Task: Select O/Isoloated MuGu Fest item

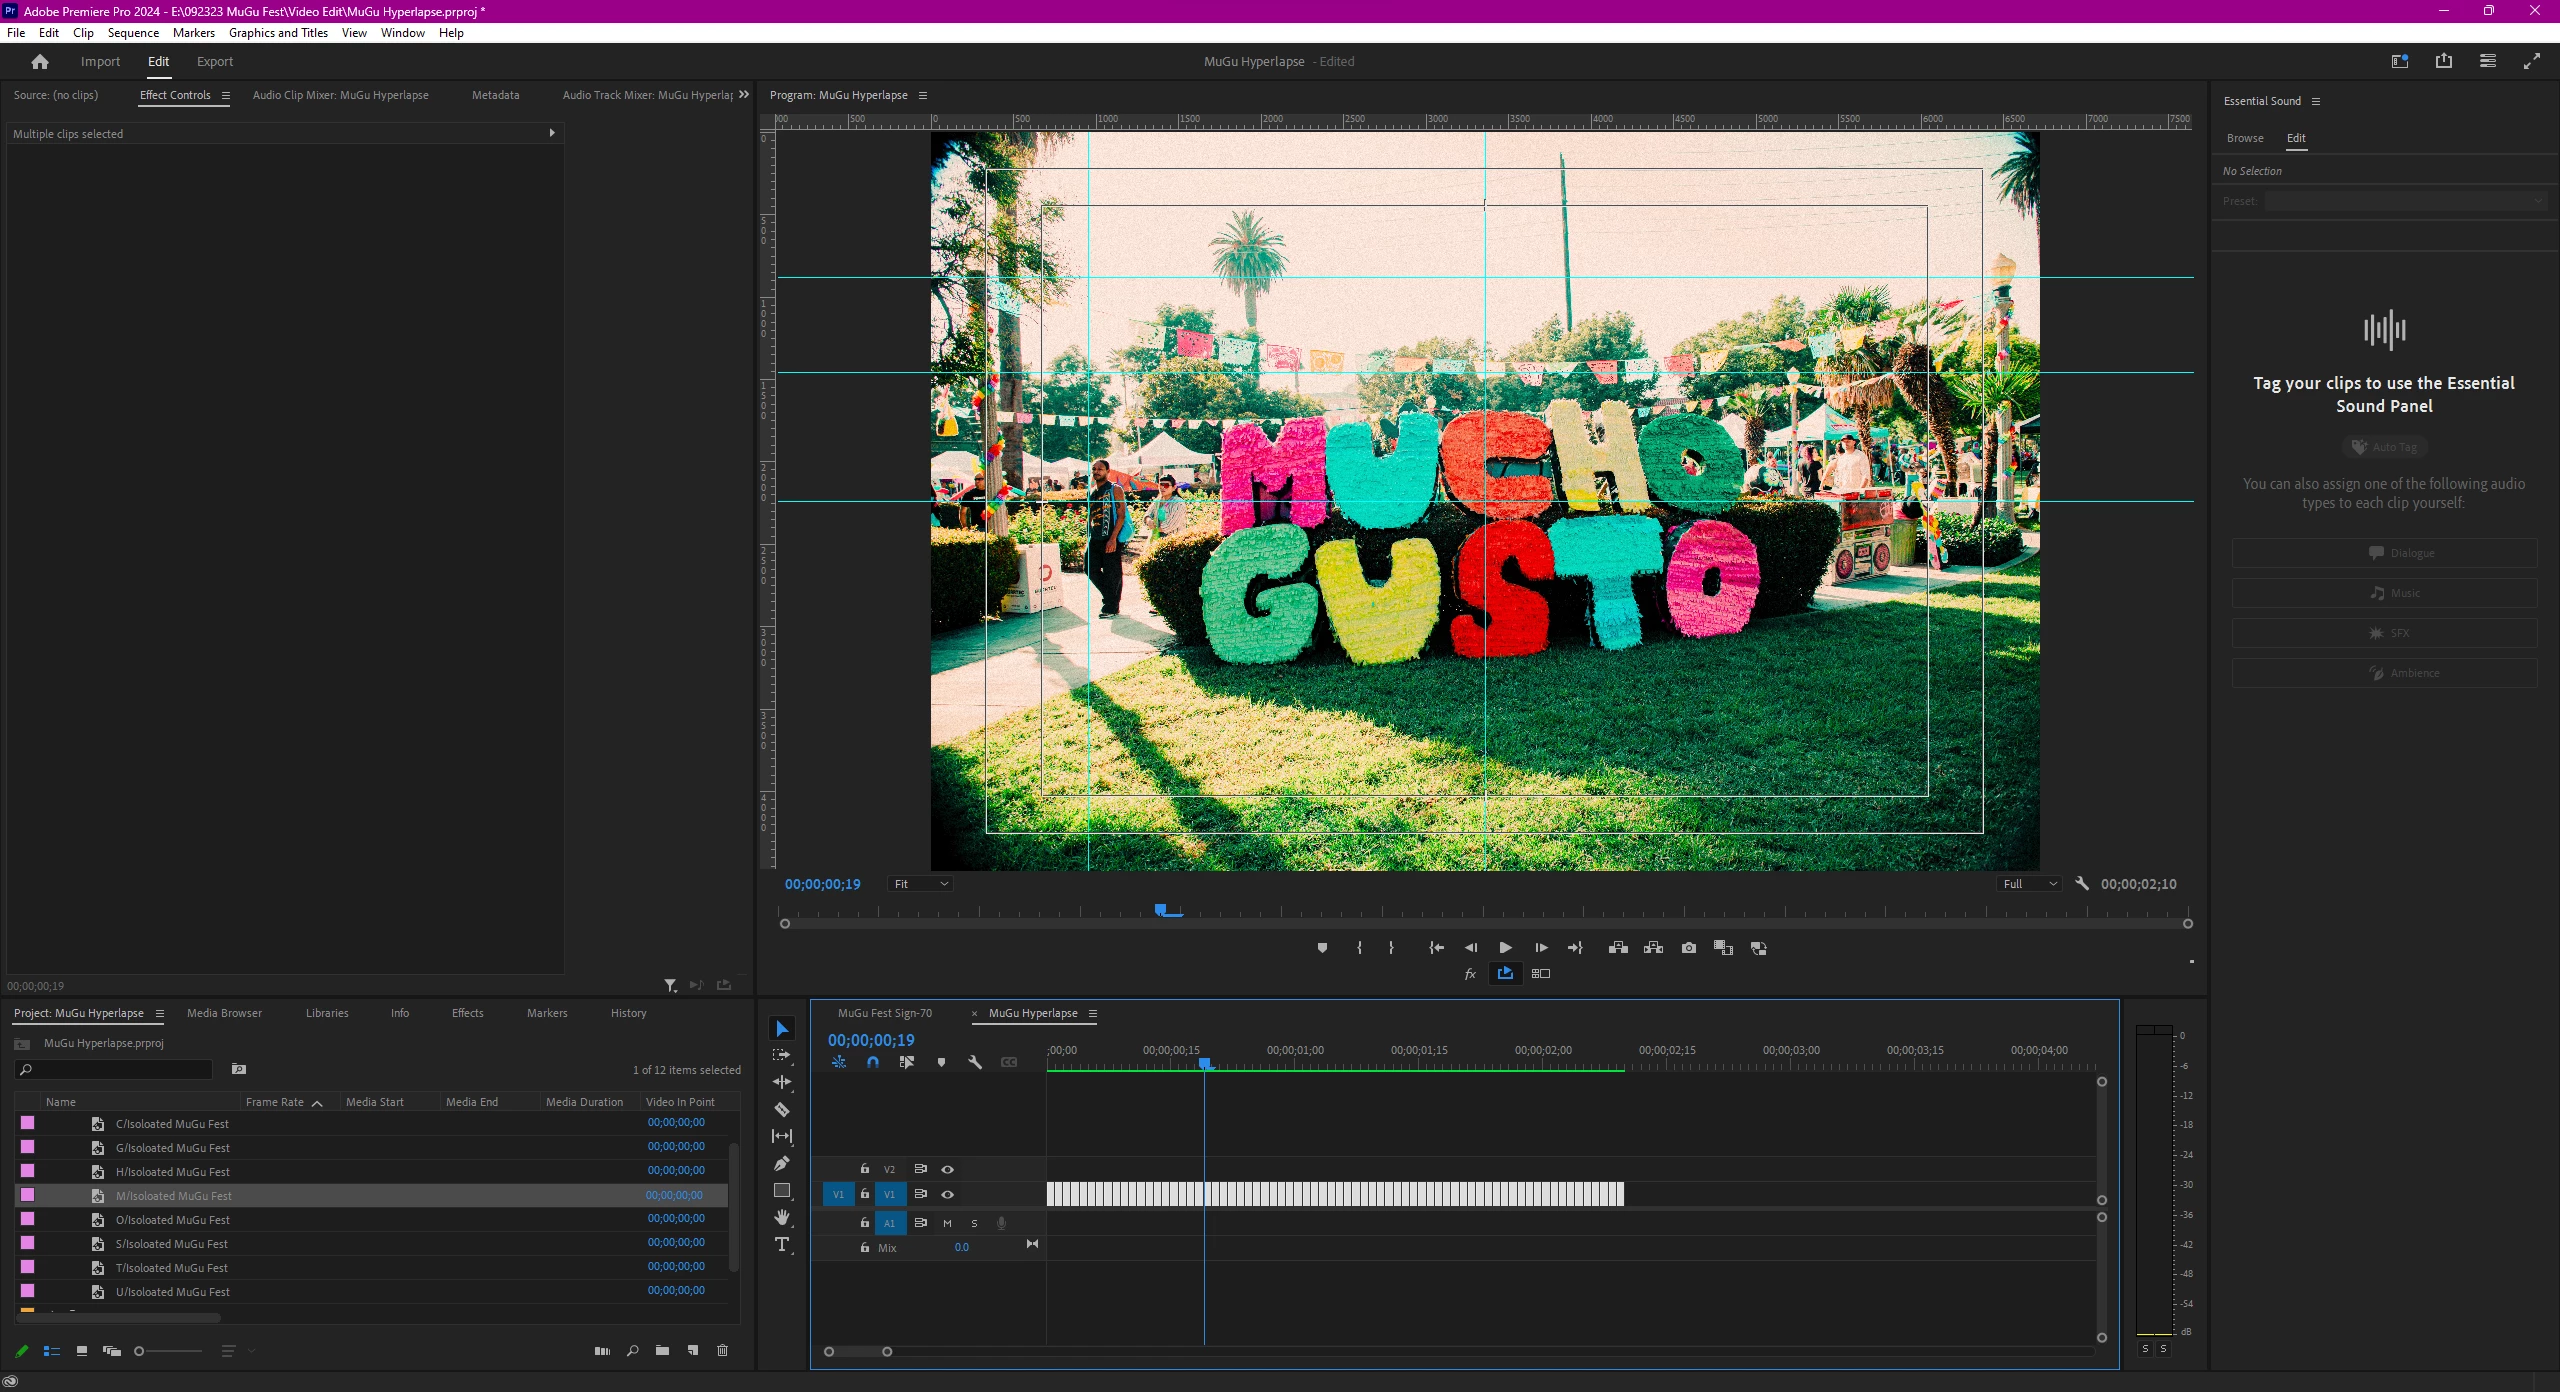Action: 172,1220
